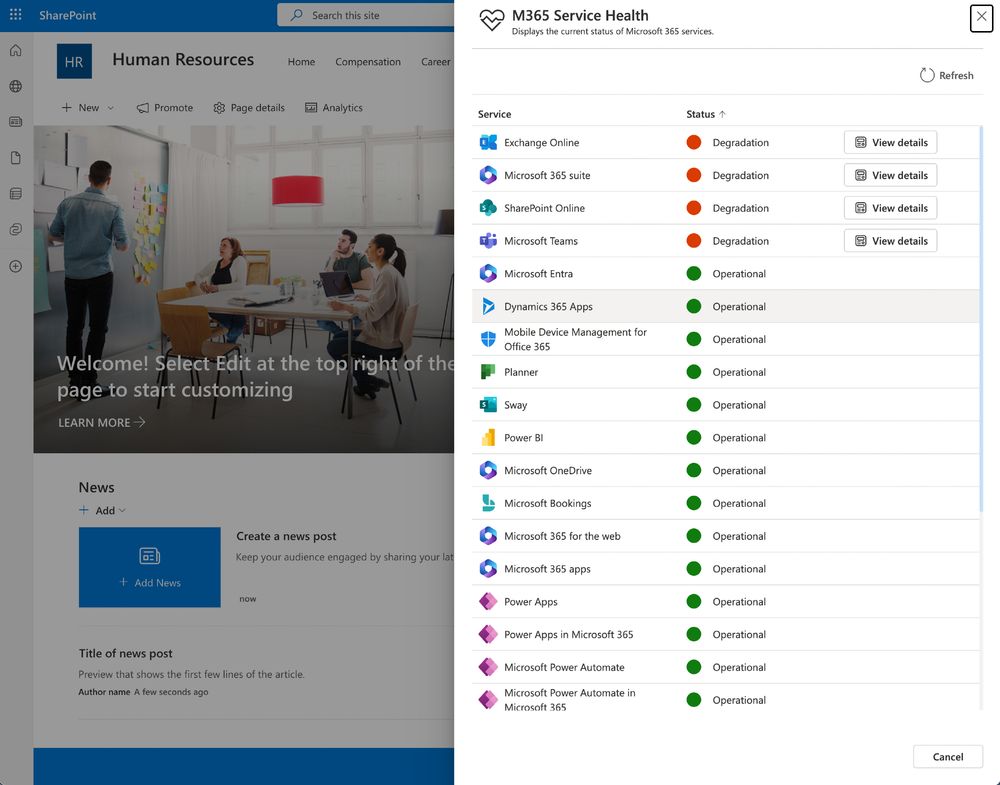Click the Home icon in left rail
Viewport: 1000px width, 785px height.
(16, 50)
